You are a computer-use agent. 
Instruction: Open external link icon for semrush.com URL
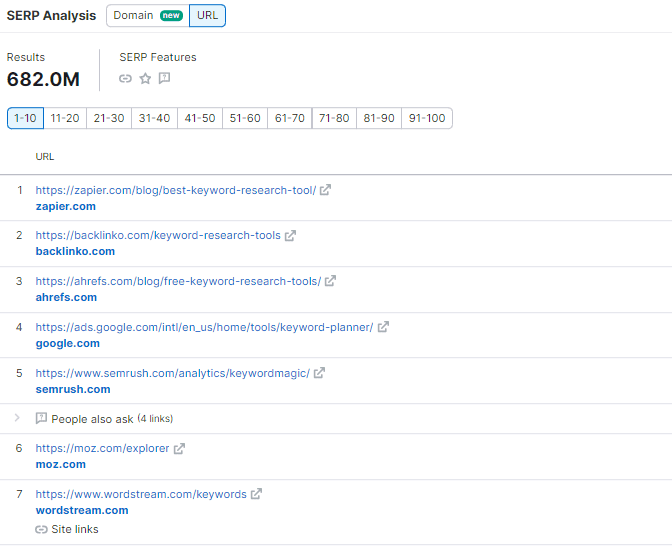point(319,373)
